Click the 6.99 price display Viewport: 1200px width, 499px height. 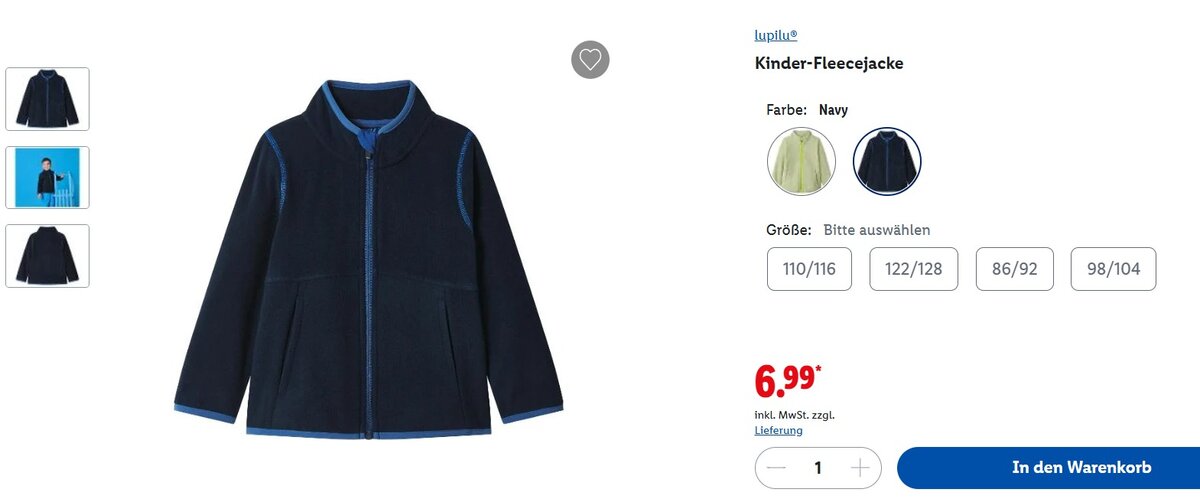[x=788, y=379]
